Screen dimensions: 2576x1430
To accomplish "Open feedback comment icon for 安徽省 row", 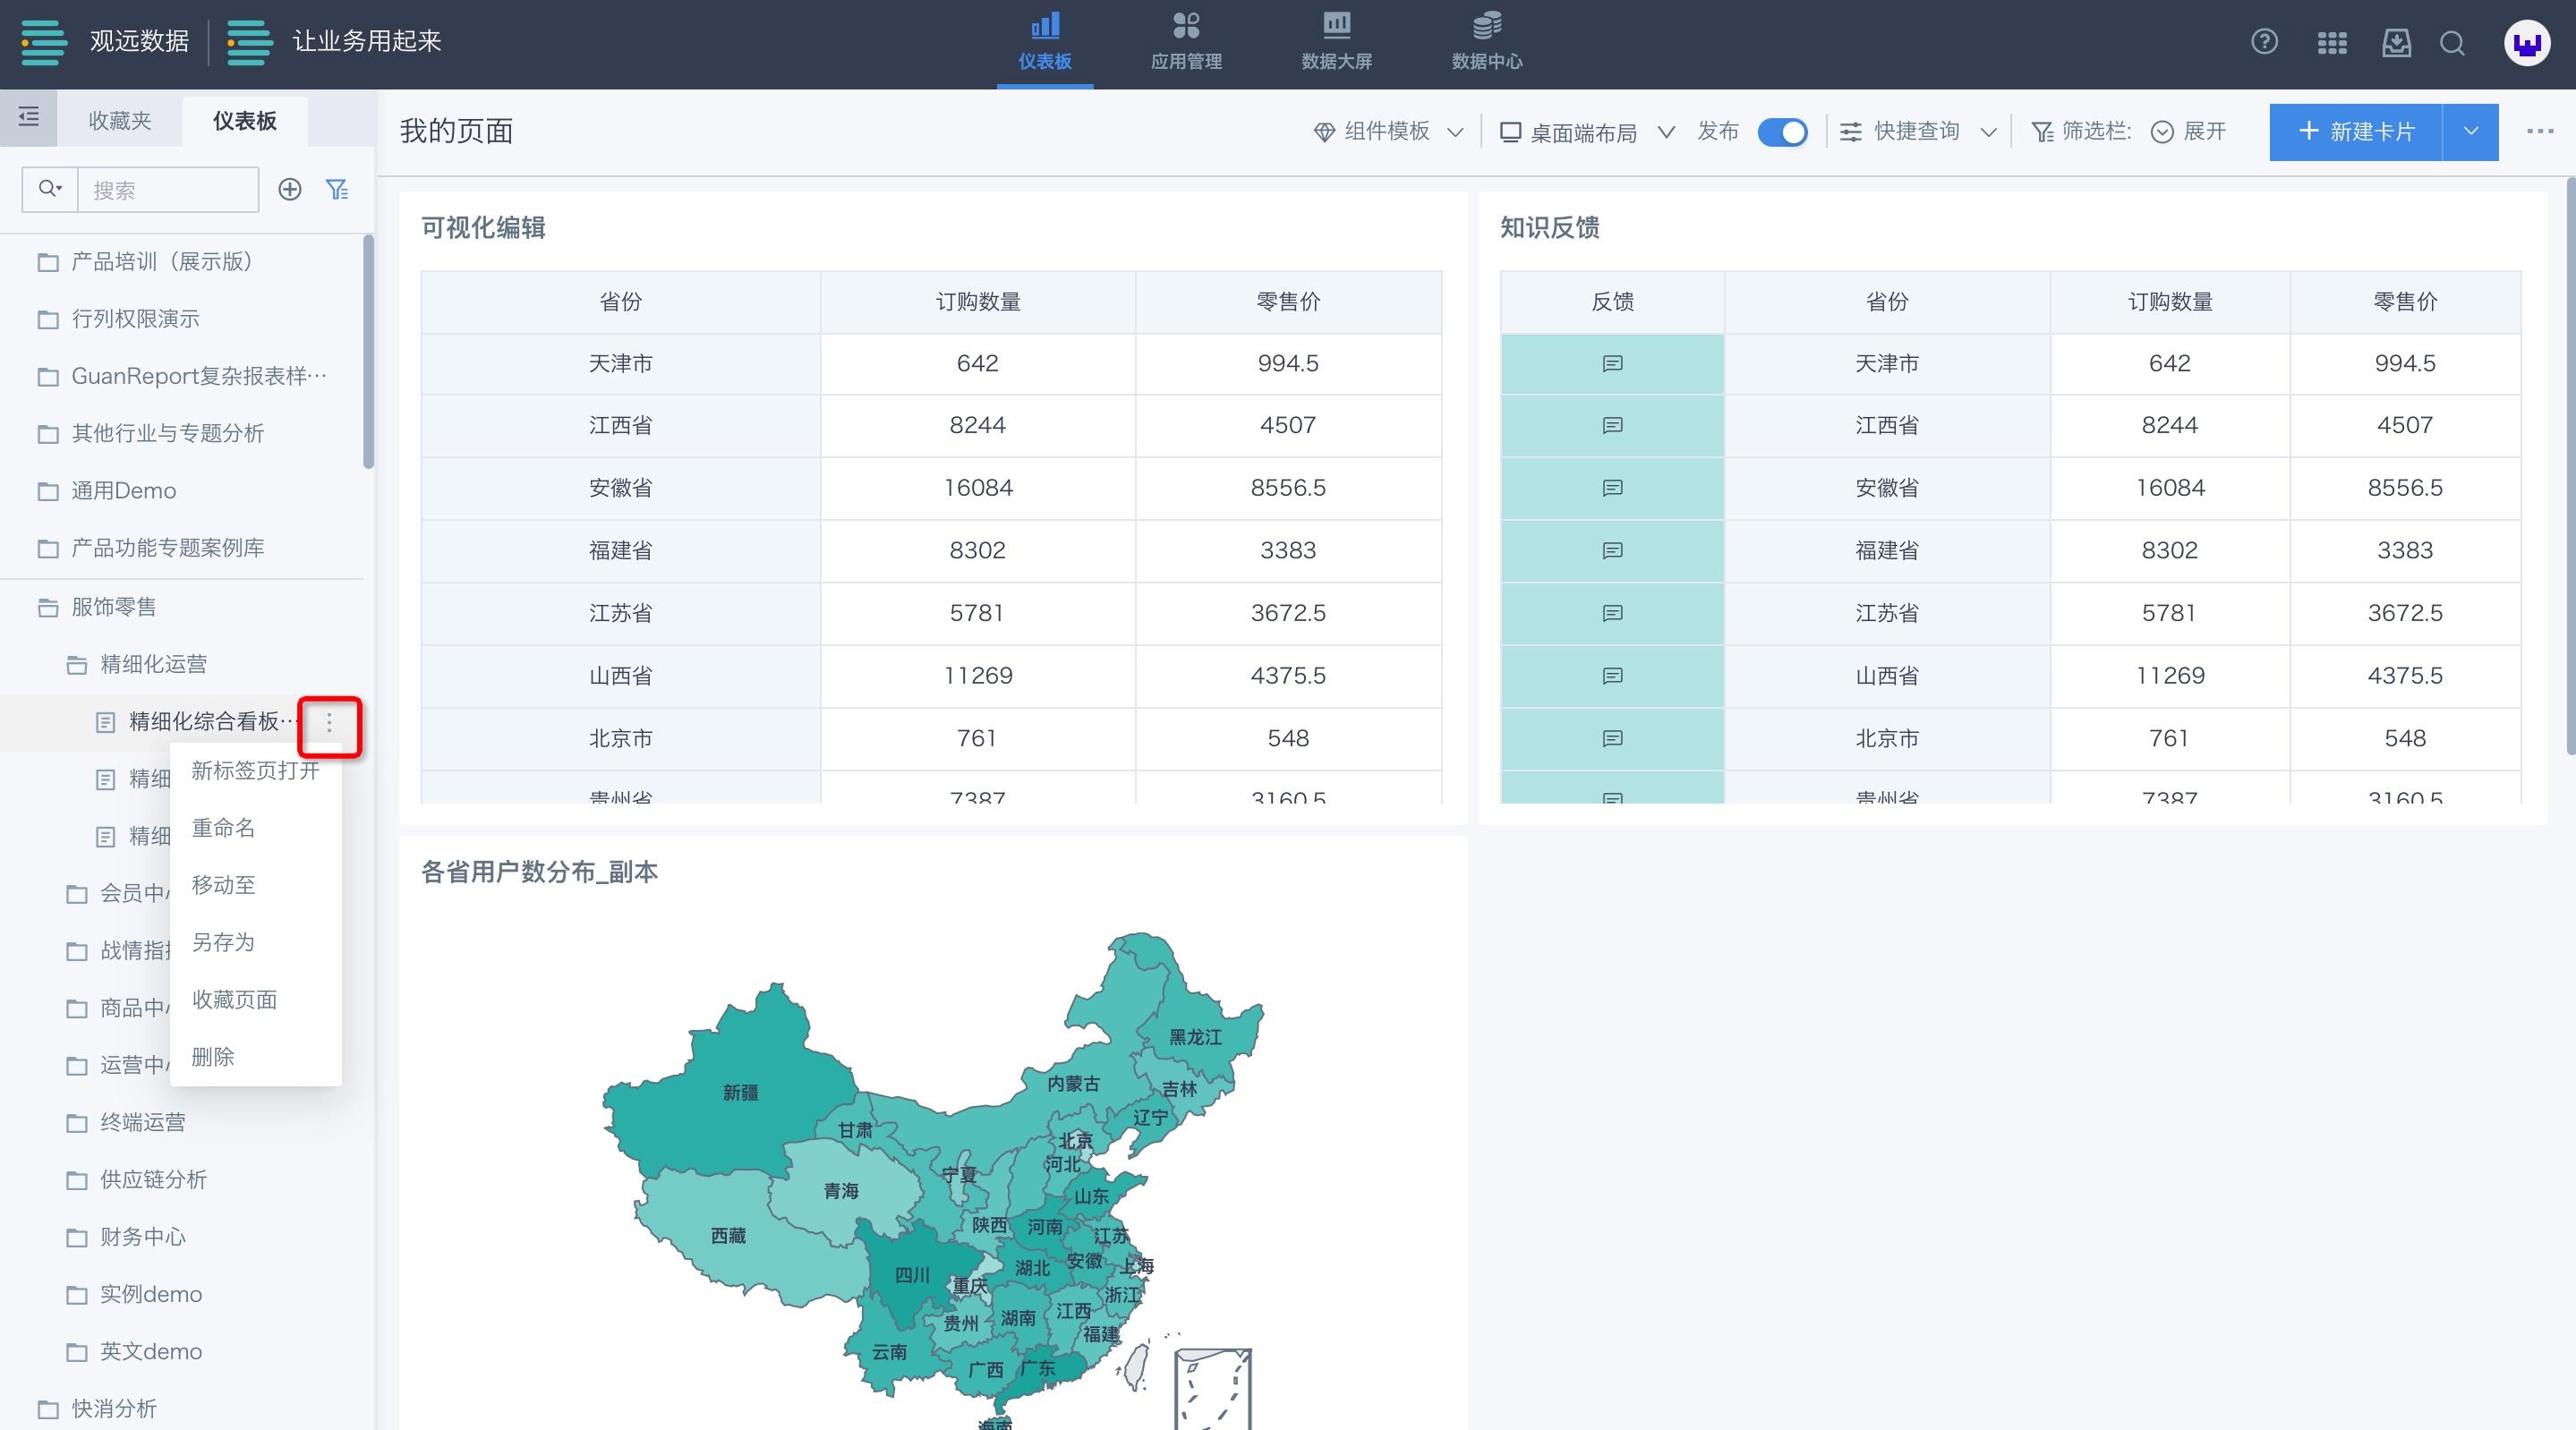I will [1612, 488].
